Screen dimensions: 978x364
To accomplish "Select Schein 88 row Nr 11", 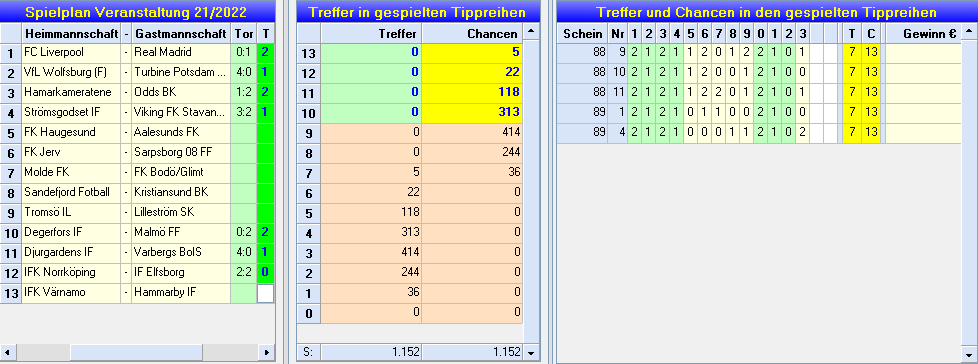I will (758, 93).
